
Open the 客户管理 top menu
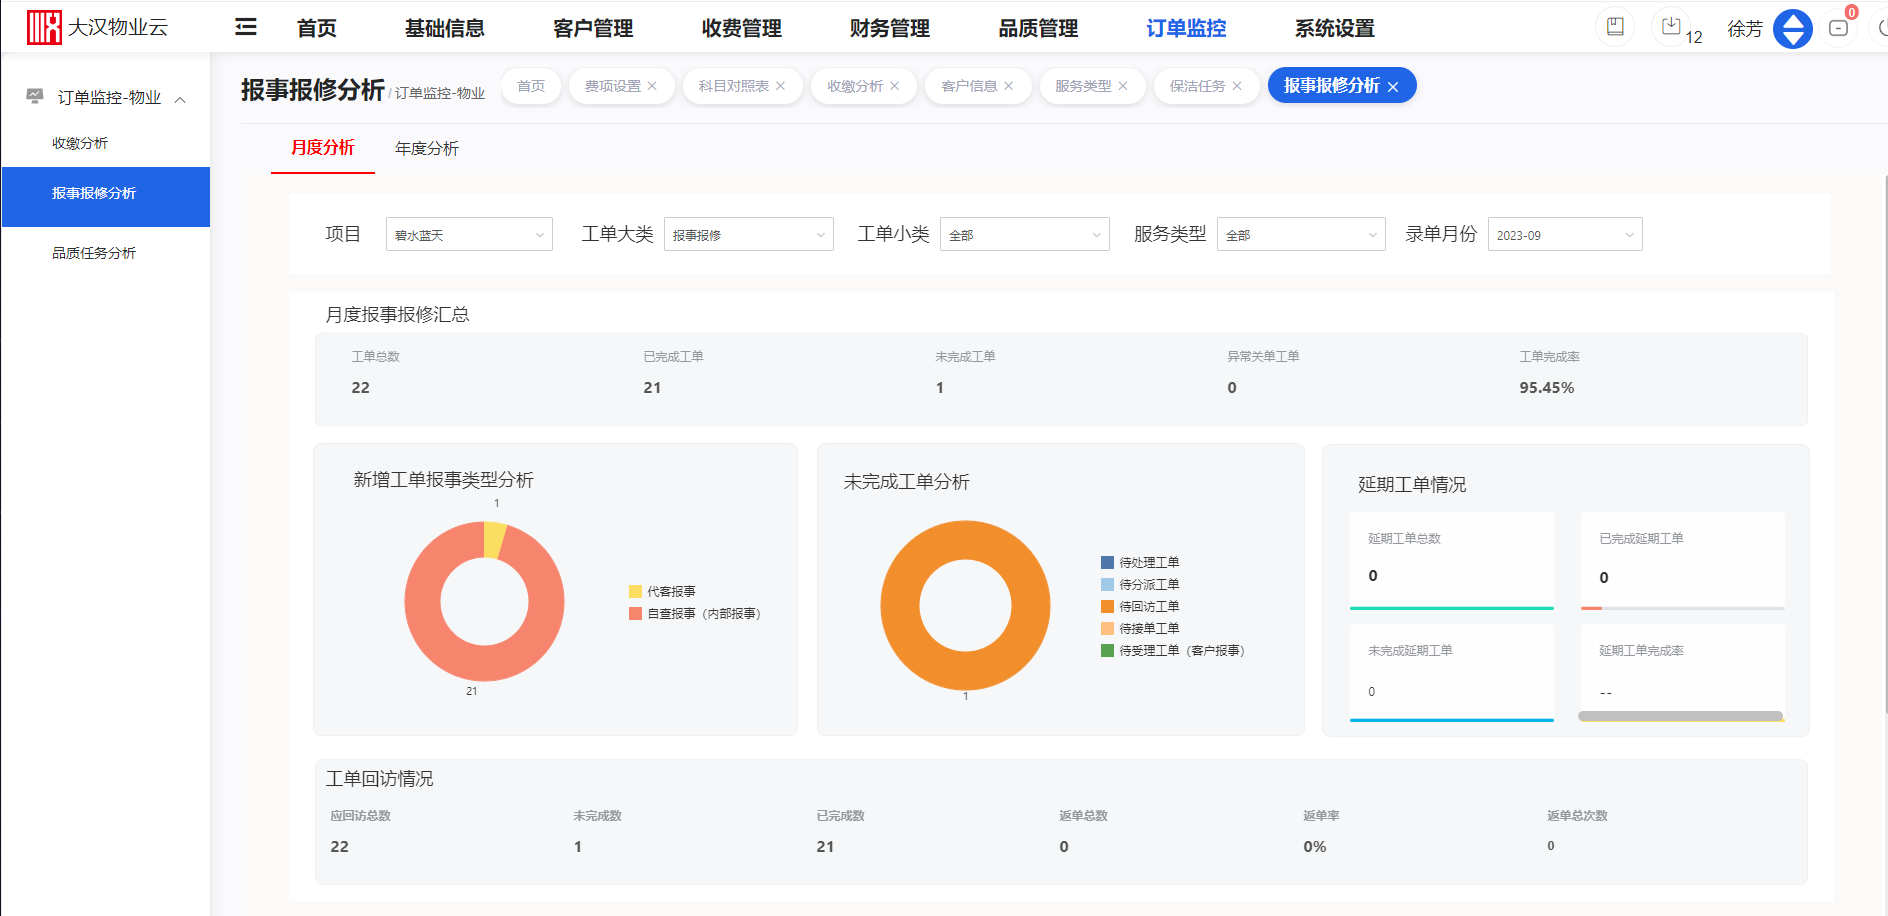pos(593,28)
